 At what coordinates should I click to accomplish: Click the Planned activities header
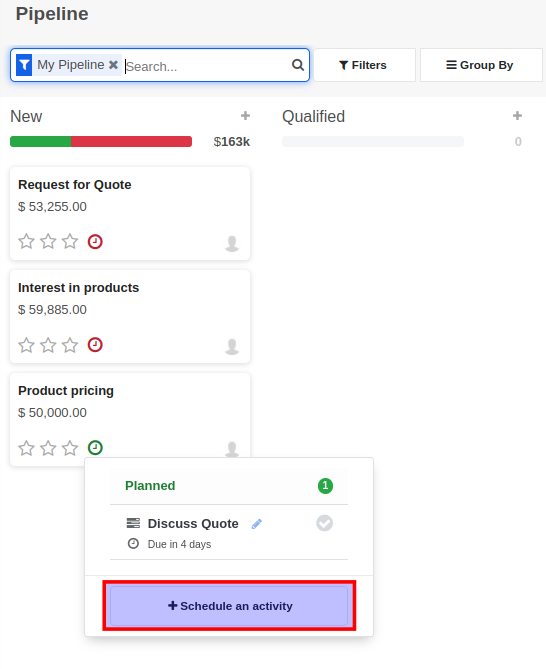click(229, 486)
